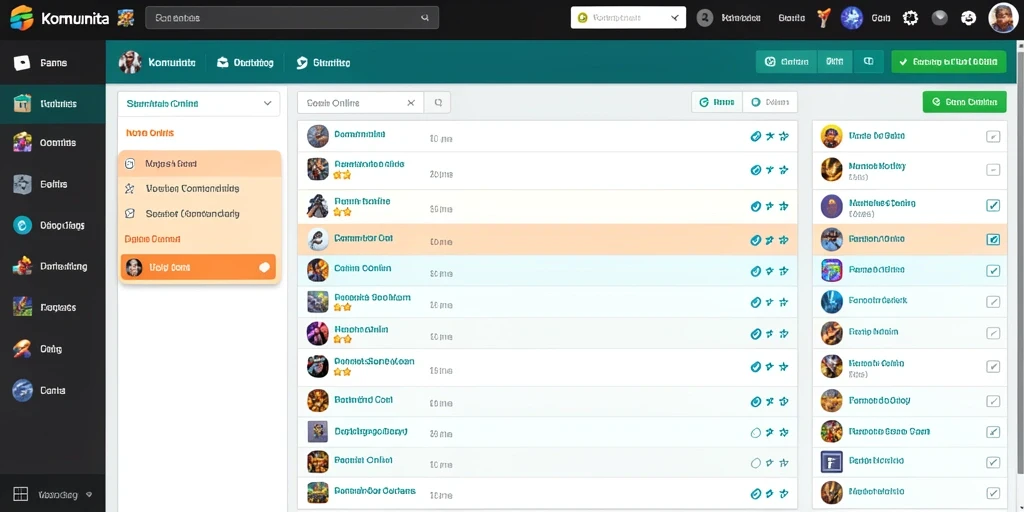Viewport: 1024px width, 512px height.
Task: Click the magnifier icon in the dark top search bar
Action: click(x=425, y=18)
